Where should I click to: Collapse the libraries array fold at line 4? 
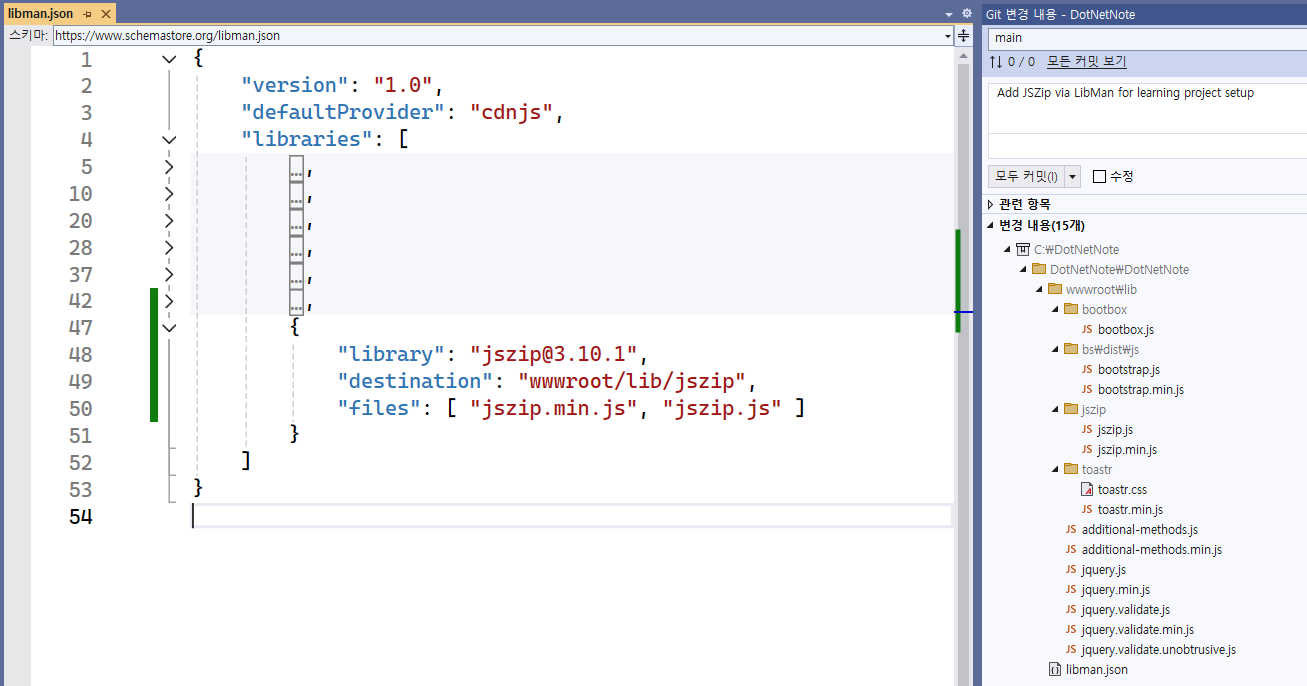click(168, 139)
